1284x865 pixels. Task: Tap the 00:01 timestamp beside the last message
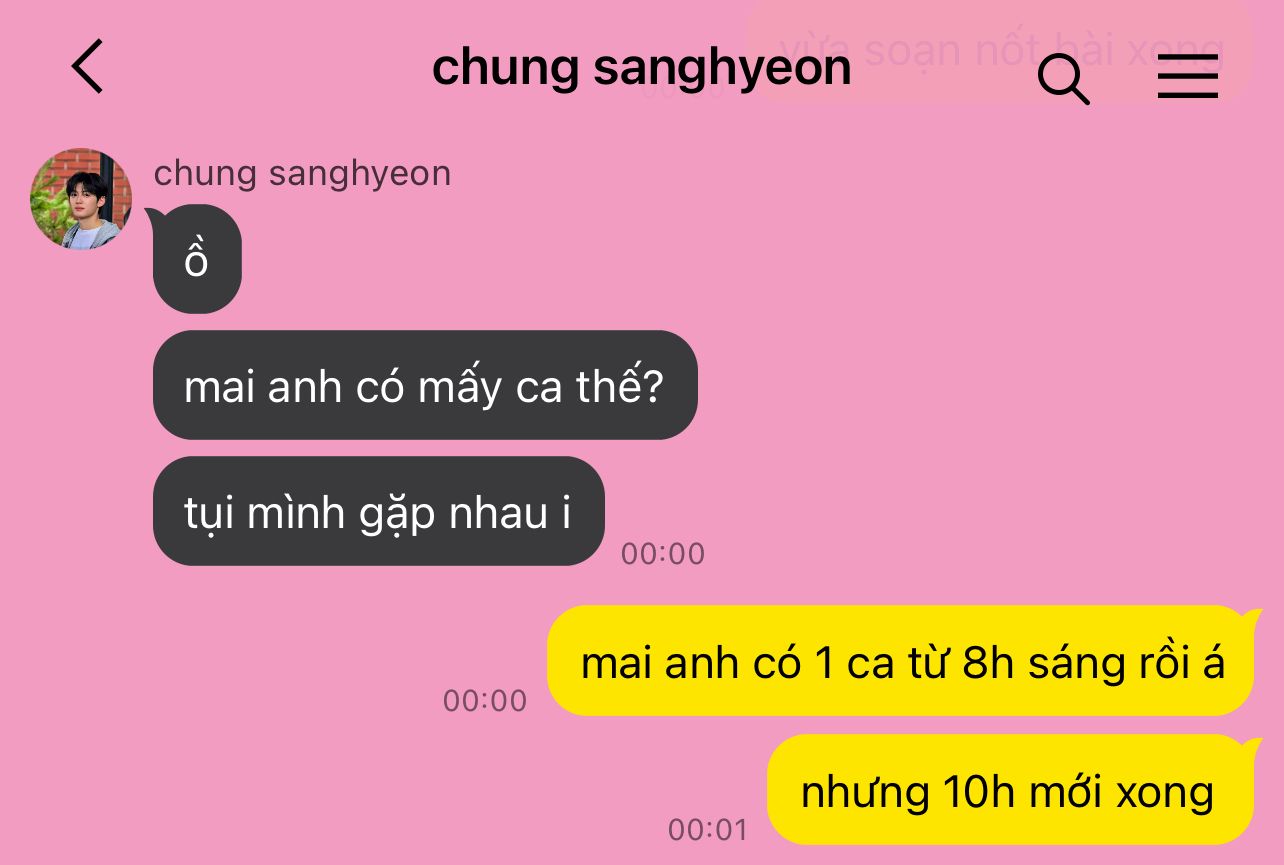click(x=708, y=829)
